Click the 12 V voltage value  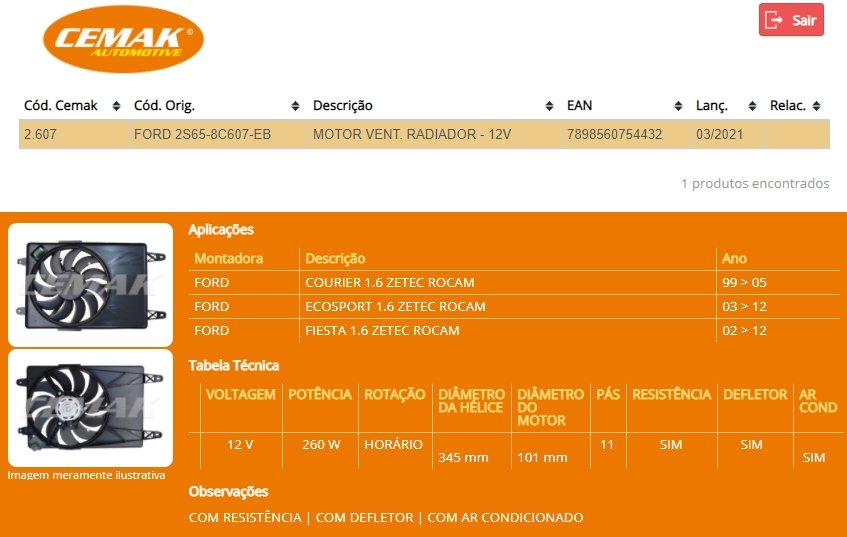pyautogui.click(x=240, y=445)
